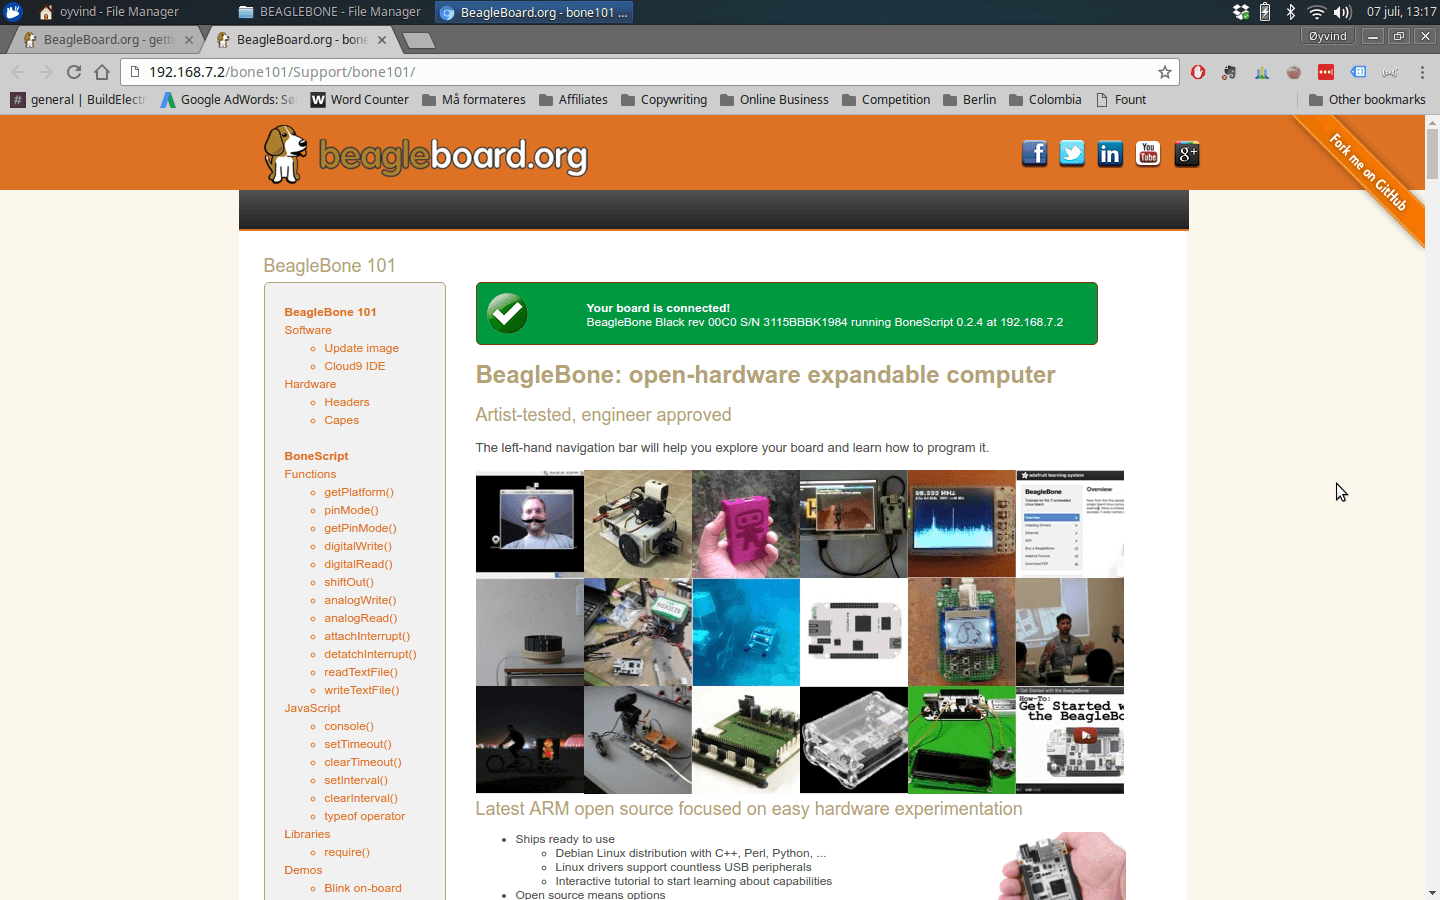
Task: Switch to BEAGLEBONE File Manager window
Action: [330, 12]
